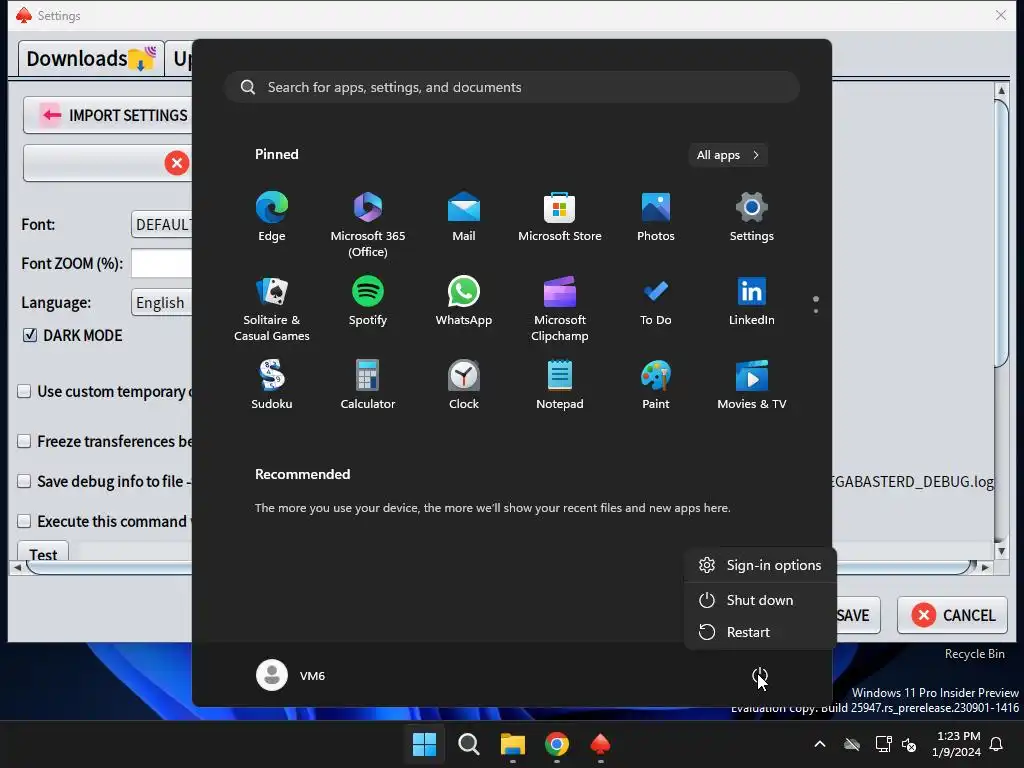Click the CANCEL button in Settings
1024x768 pixels.
click(952, 615)
